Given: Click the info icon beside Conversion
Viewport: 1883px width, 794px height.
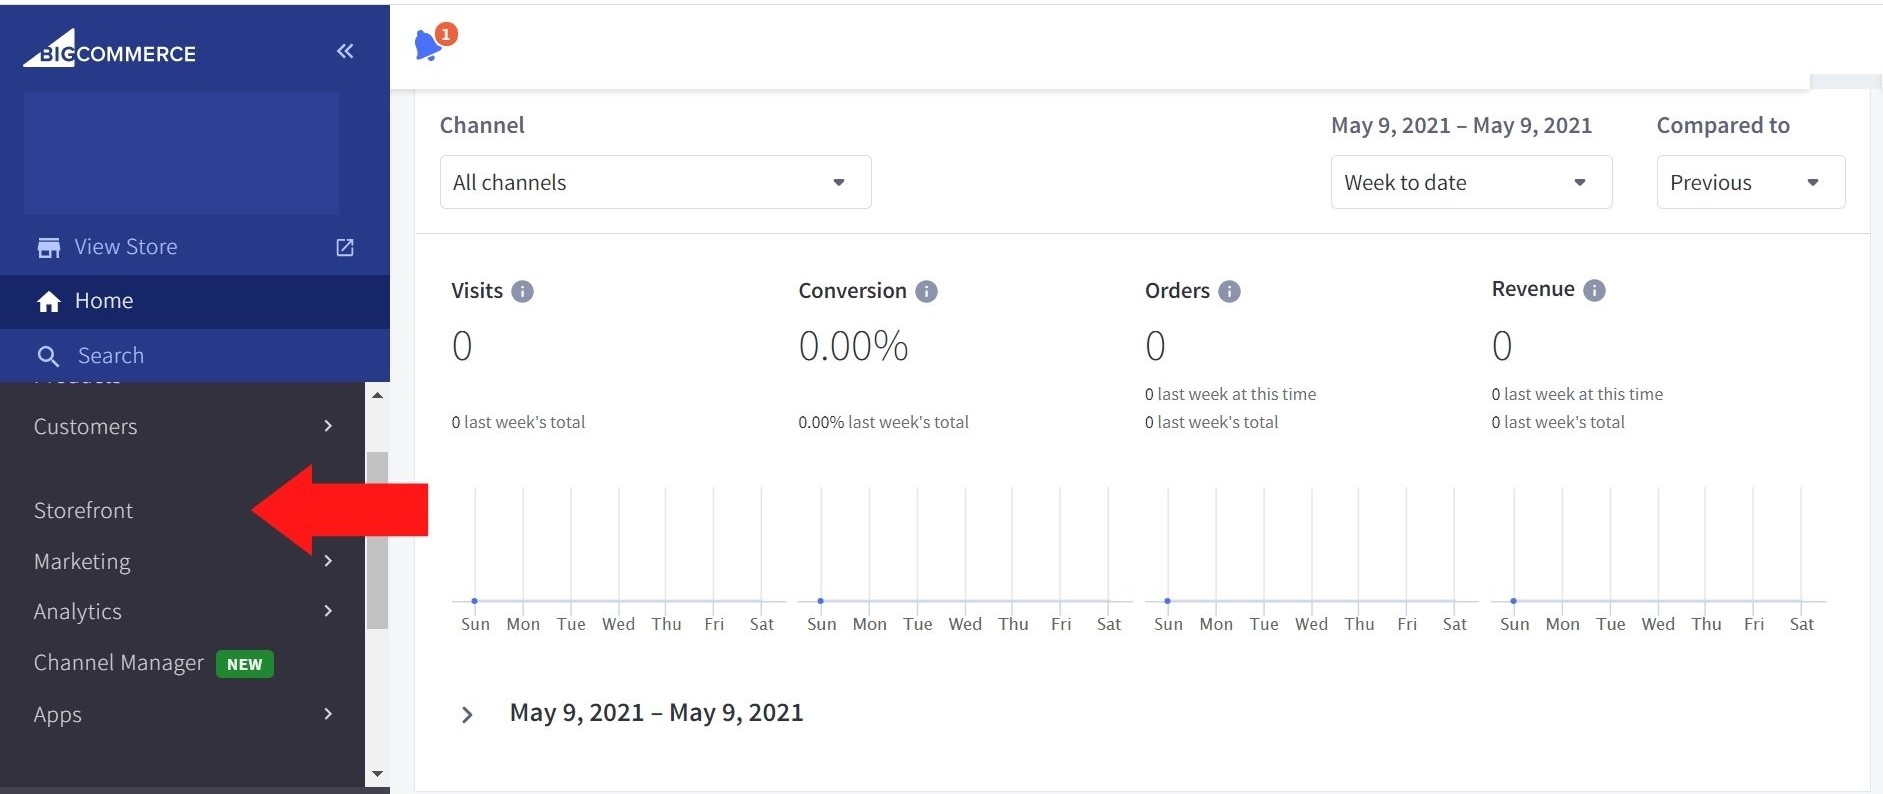Looking at the screenshot, I should coord(926,291).
